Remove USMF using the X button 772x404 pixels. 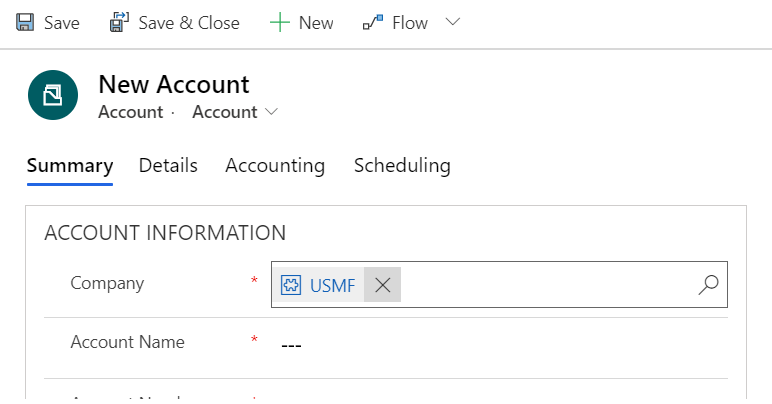coord(383,284)
